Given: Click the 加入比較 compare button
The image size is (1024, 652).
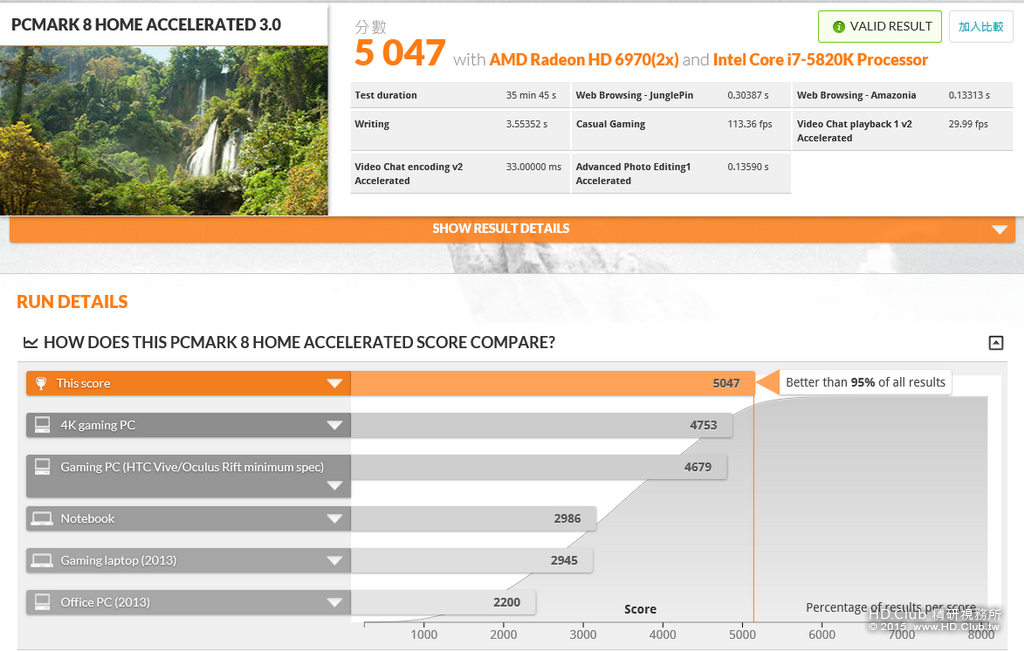Looking at the screenshot, I should click(x=980, y=27).
